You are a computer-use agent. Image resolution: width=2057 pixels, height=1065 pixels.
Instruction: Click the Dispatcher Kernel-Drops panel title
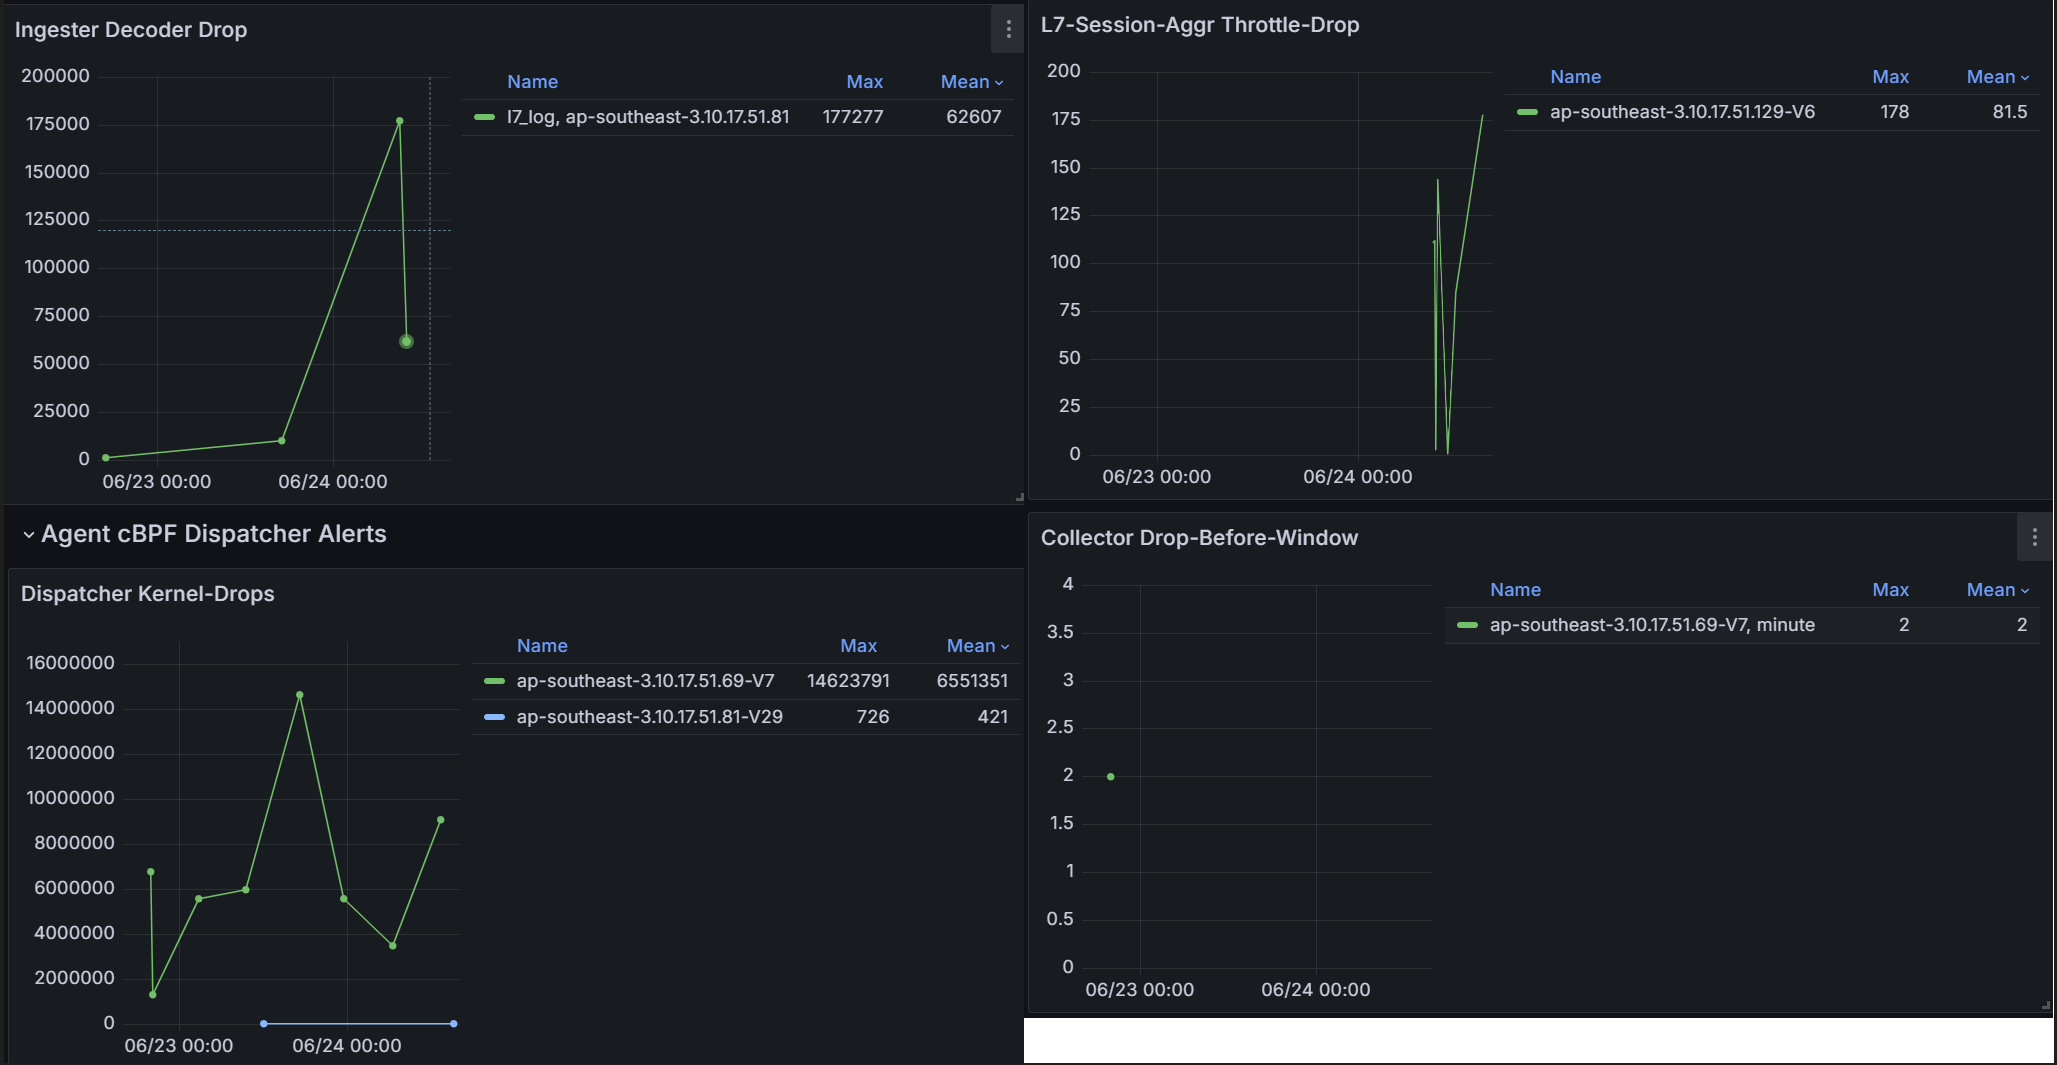click(x=148, y=594)
